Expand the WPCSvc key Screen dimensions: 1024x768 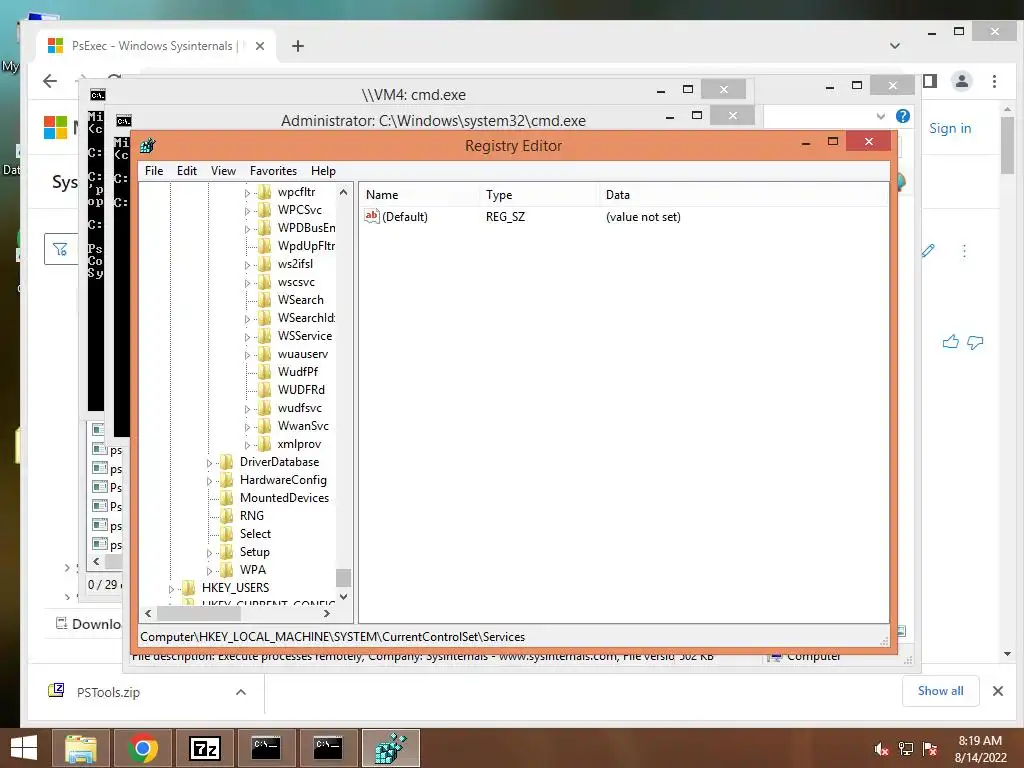click(248, 211)
